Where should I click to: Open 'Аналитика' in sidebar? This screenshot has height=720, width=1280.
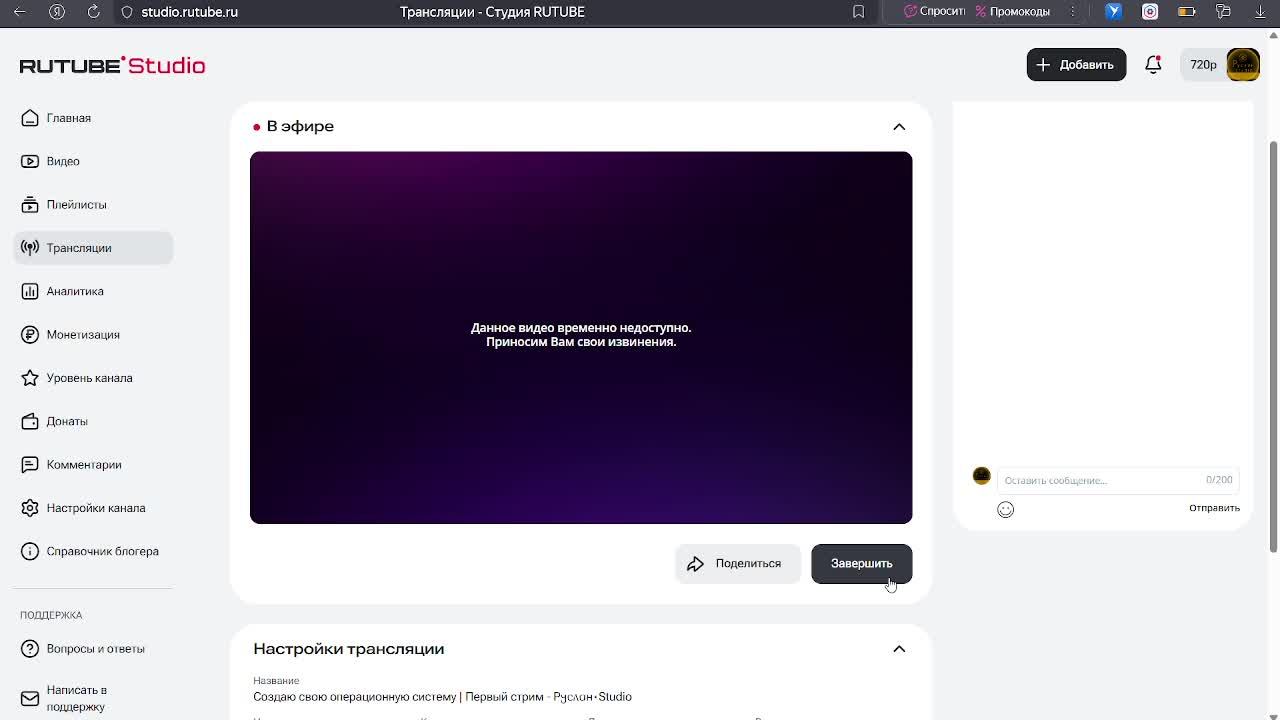(93, 291)
